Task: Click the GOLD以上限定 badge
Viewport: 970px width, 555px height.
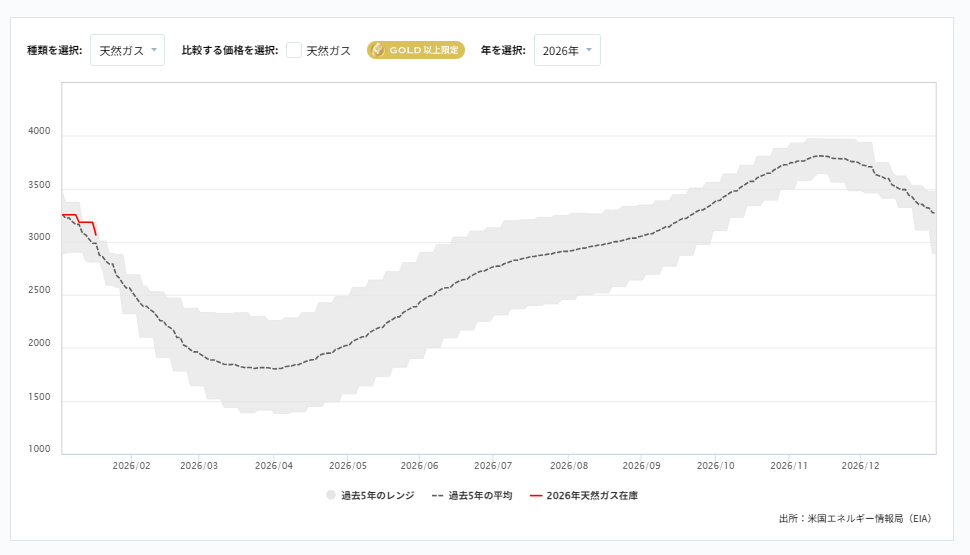Action: point(416,50)
